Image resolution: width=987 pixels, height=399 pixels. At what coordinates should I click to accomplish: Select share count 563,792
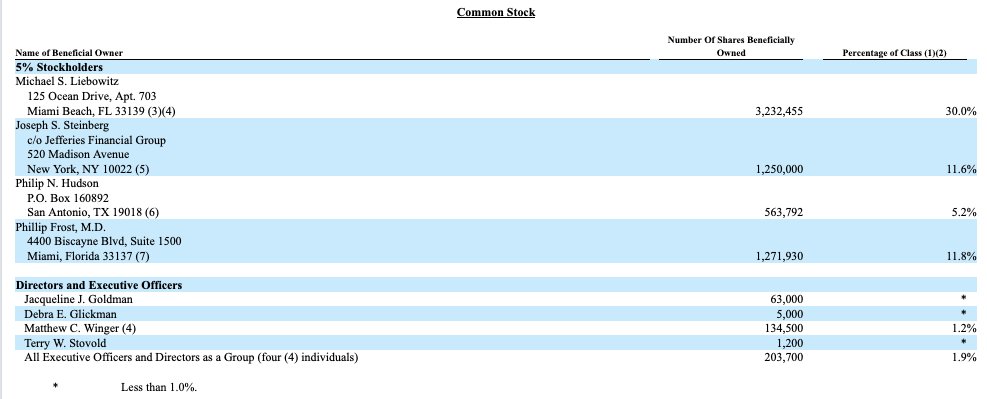tap(784, 213)
